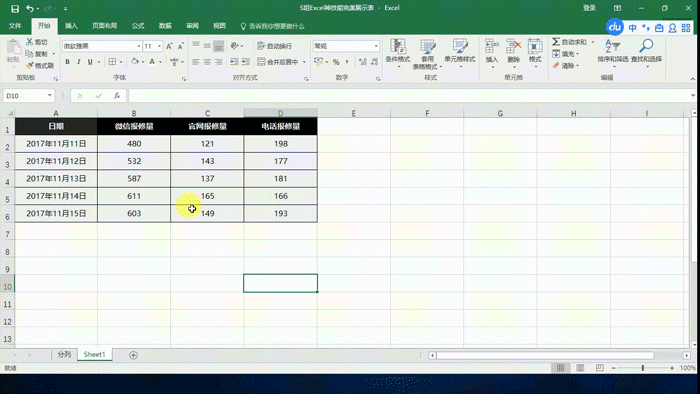Click the Find and Select magnifier icon

[646, 46]
